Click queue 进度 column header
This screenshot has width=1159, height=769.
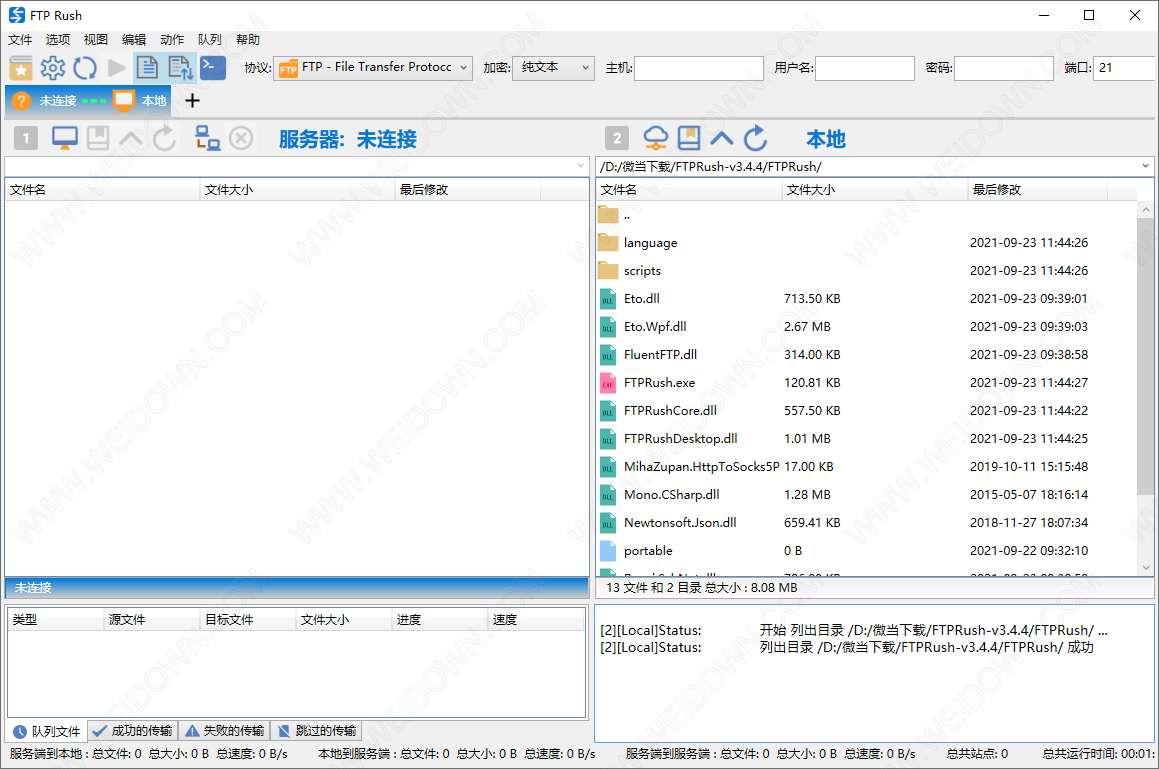(x=440, y=620)
